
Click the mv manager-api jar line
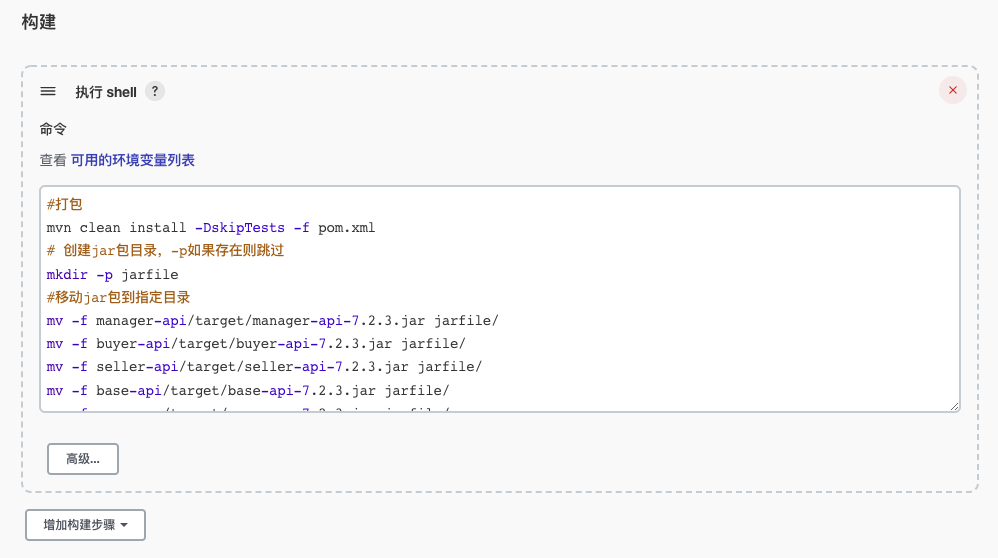pyautogui.click(x=272, y=321)
